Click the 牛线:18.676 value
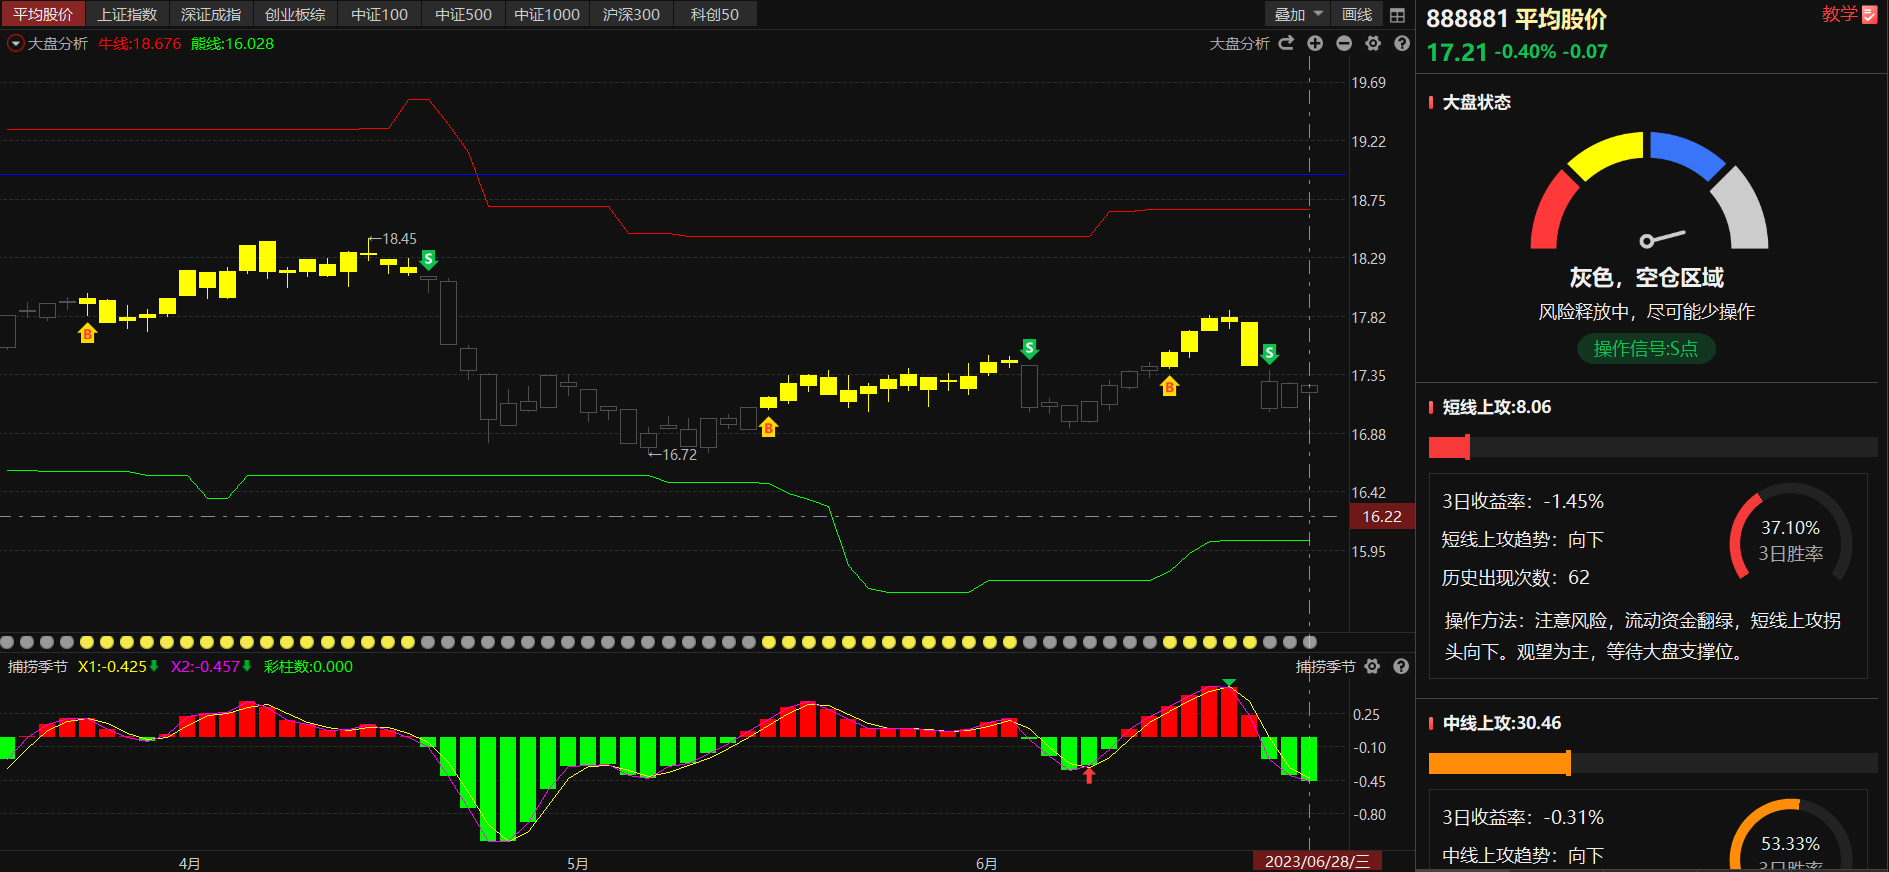The width and height of the screenshot is (1889, 872). coord(140,43)
